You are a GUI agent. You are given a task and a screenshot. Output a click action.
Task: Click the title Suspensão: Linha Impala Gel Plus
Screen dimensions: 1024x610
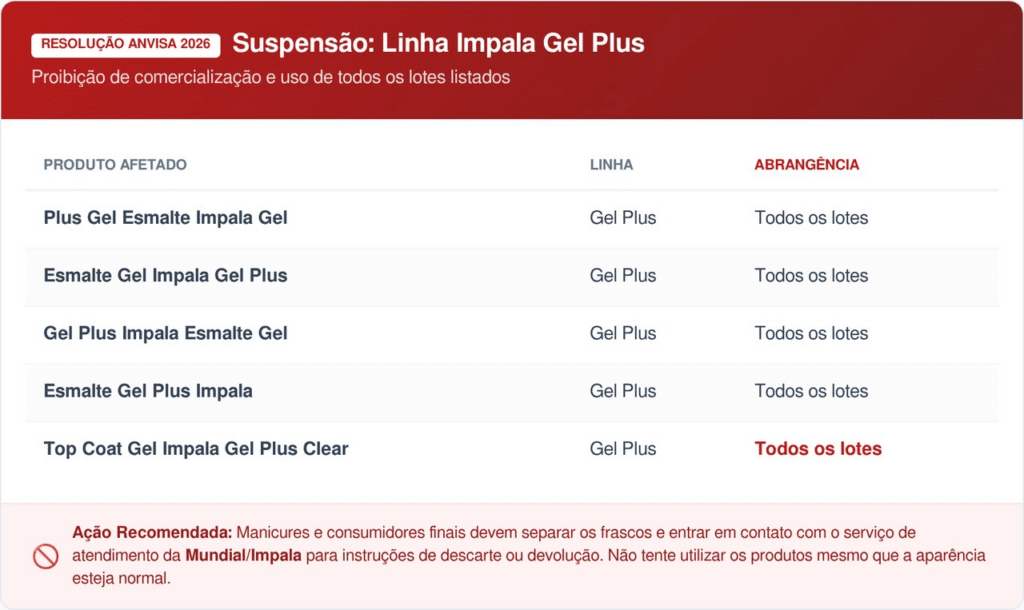pyautogui.click(x=438, y=44)
